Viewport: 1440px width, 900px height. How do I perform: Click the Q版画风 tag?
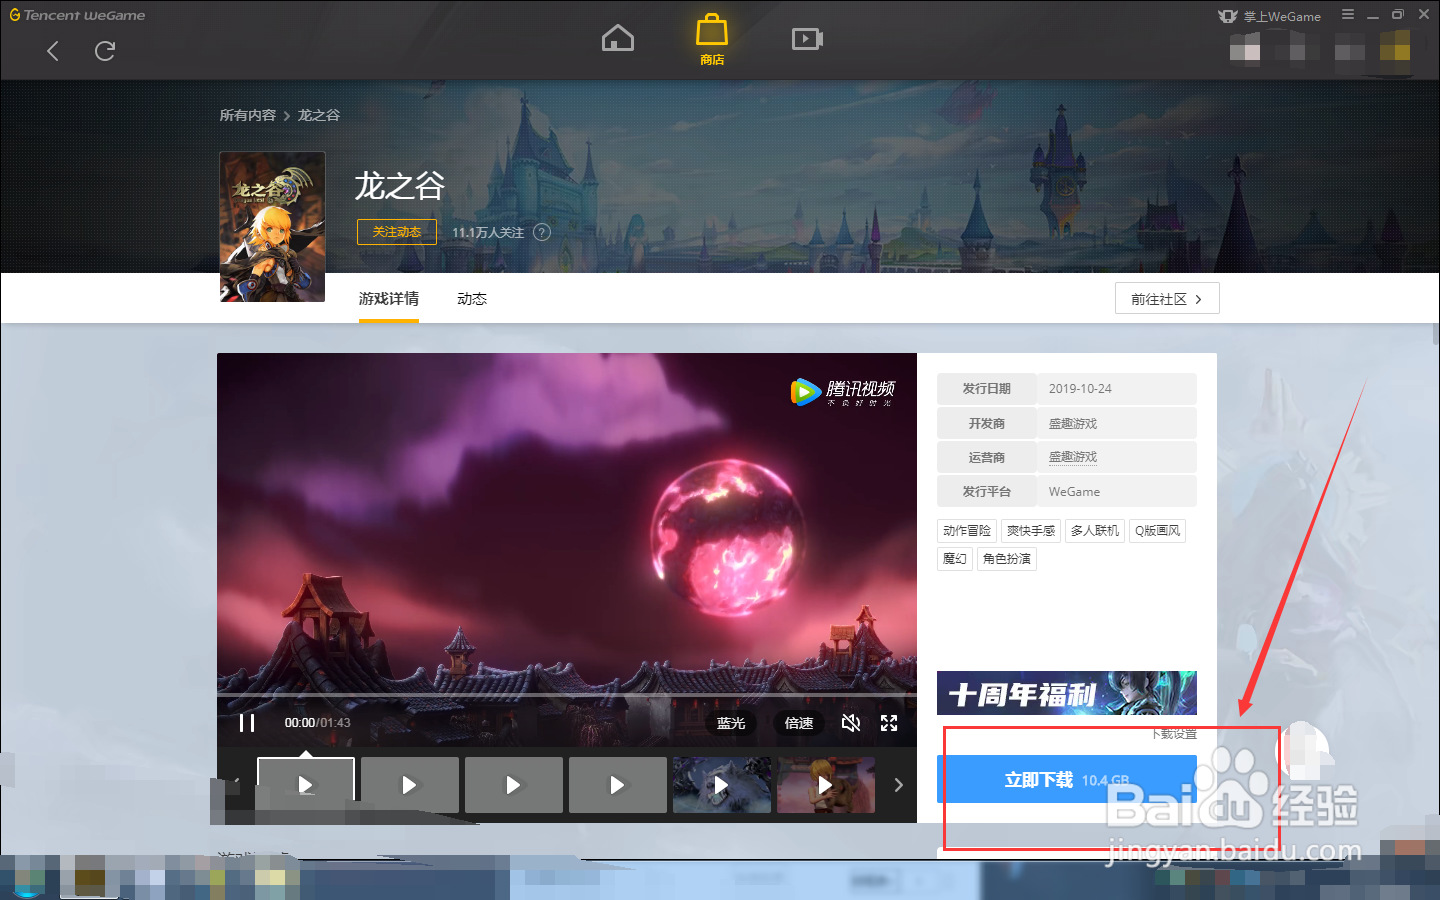click(x=1158, y=531)
